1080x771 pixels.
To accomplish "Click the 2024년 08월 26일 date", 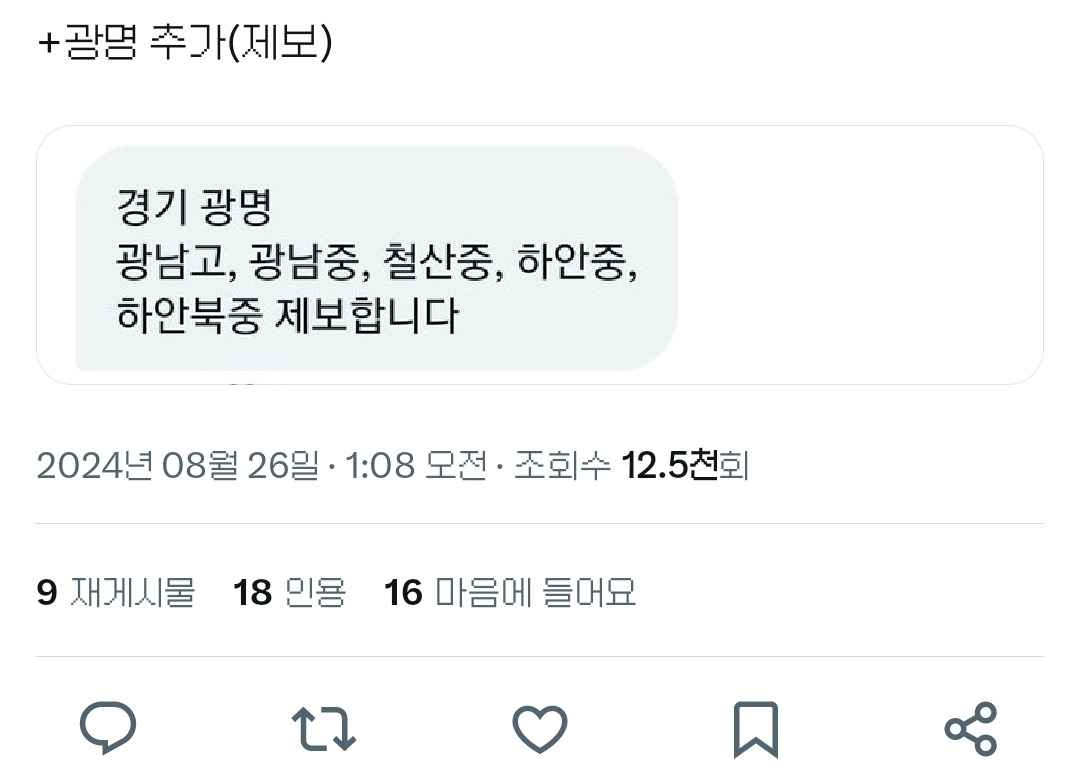I will coord(178,465).
